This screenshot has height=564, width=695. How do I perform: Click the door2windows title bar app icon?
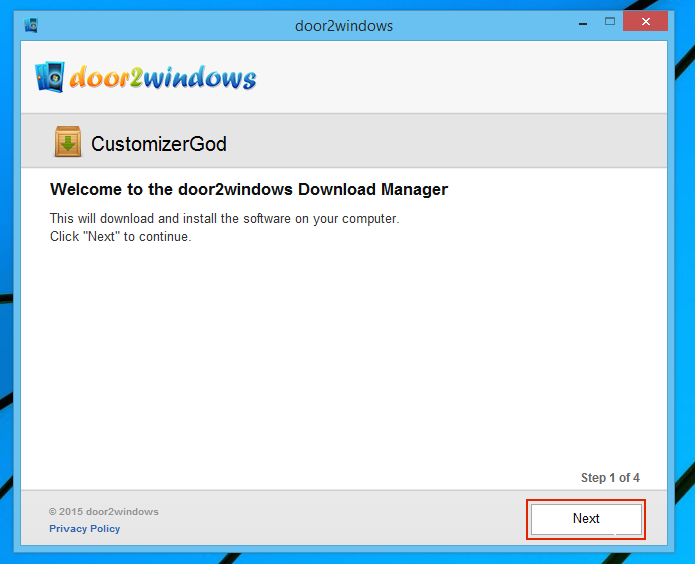(x=31, y=25)
